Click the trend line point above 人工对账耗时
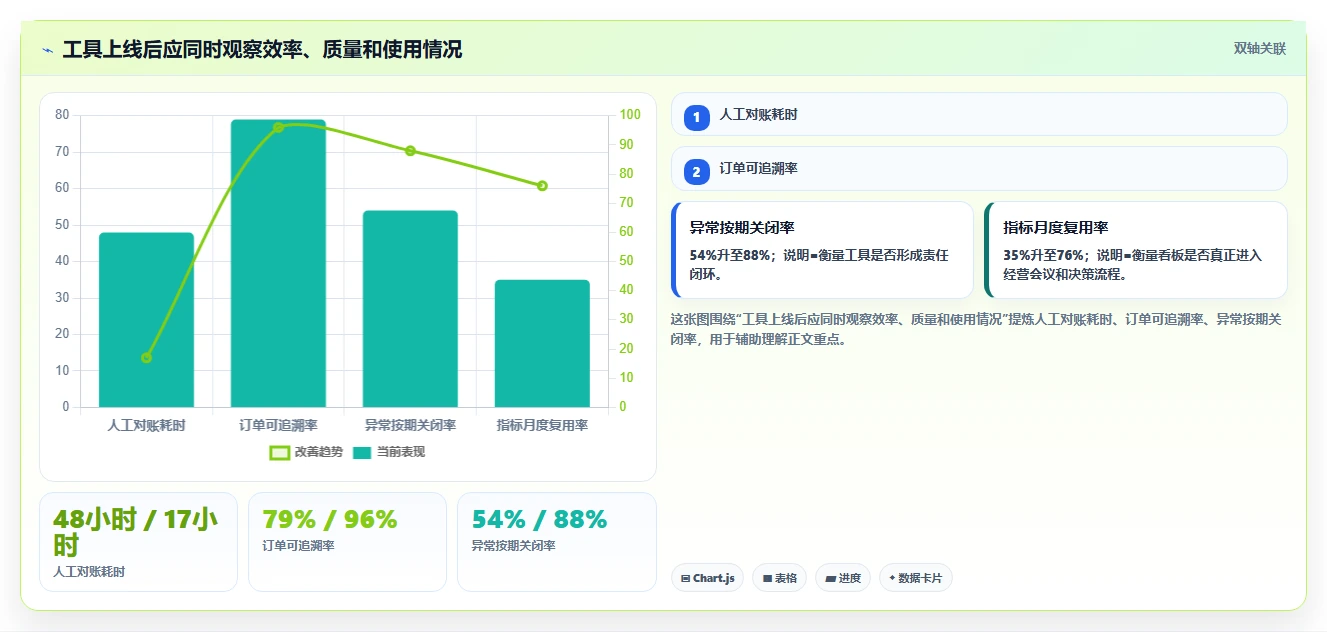Image resolution: width=1327 pixels, height=632 pixels. 146,357
